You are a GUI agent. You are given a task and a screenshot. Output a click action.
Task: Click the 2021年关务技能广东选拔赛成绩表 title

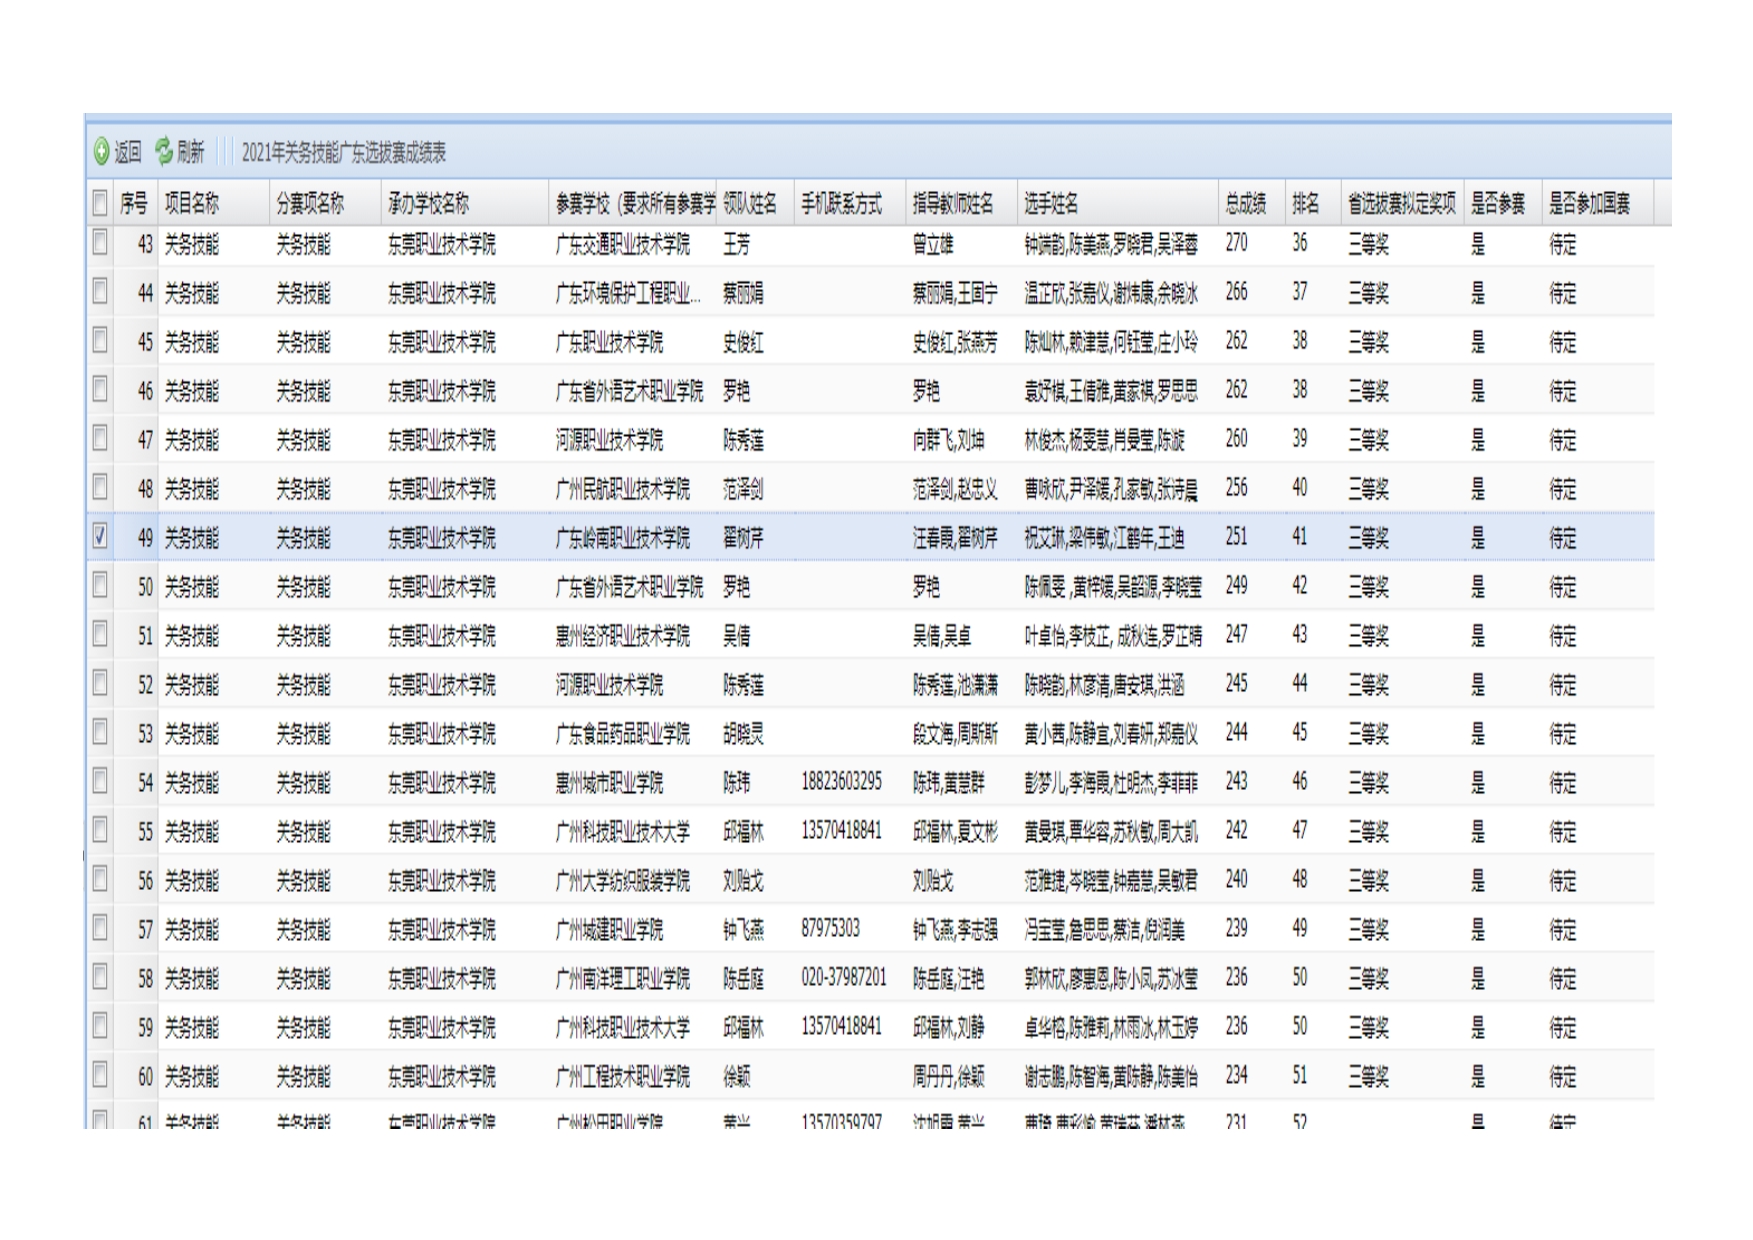coord(344,153)
